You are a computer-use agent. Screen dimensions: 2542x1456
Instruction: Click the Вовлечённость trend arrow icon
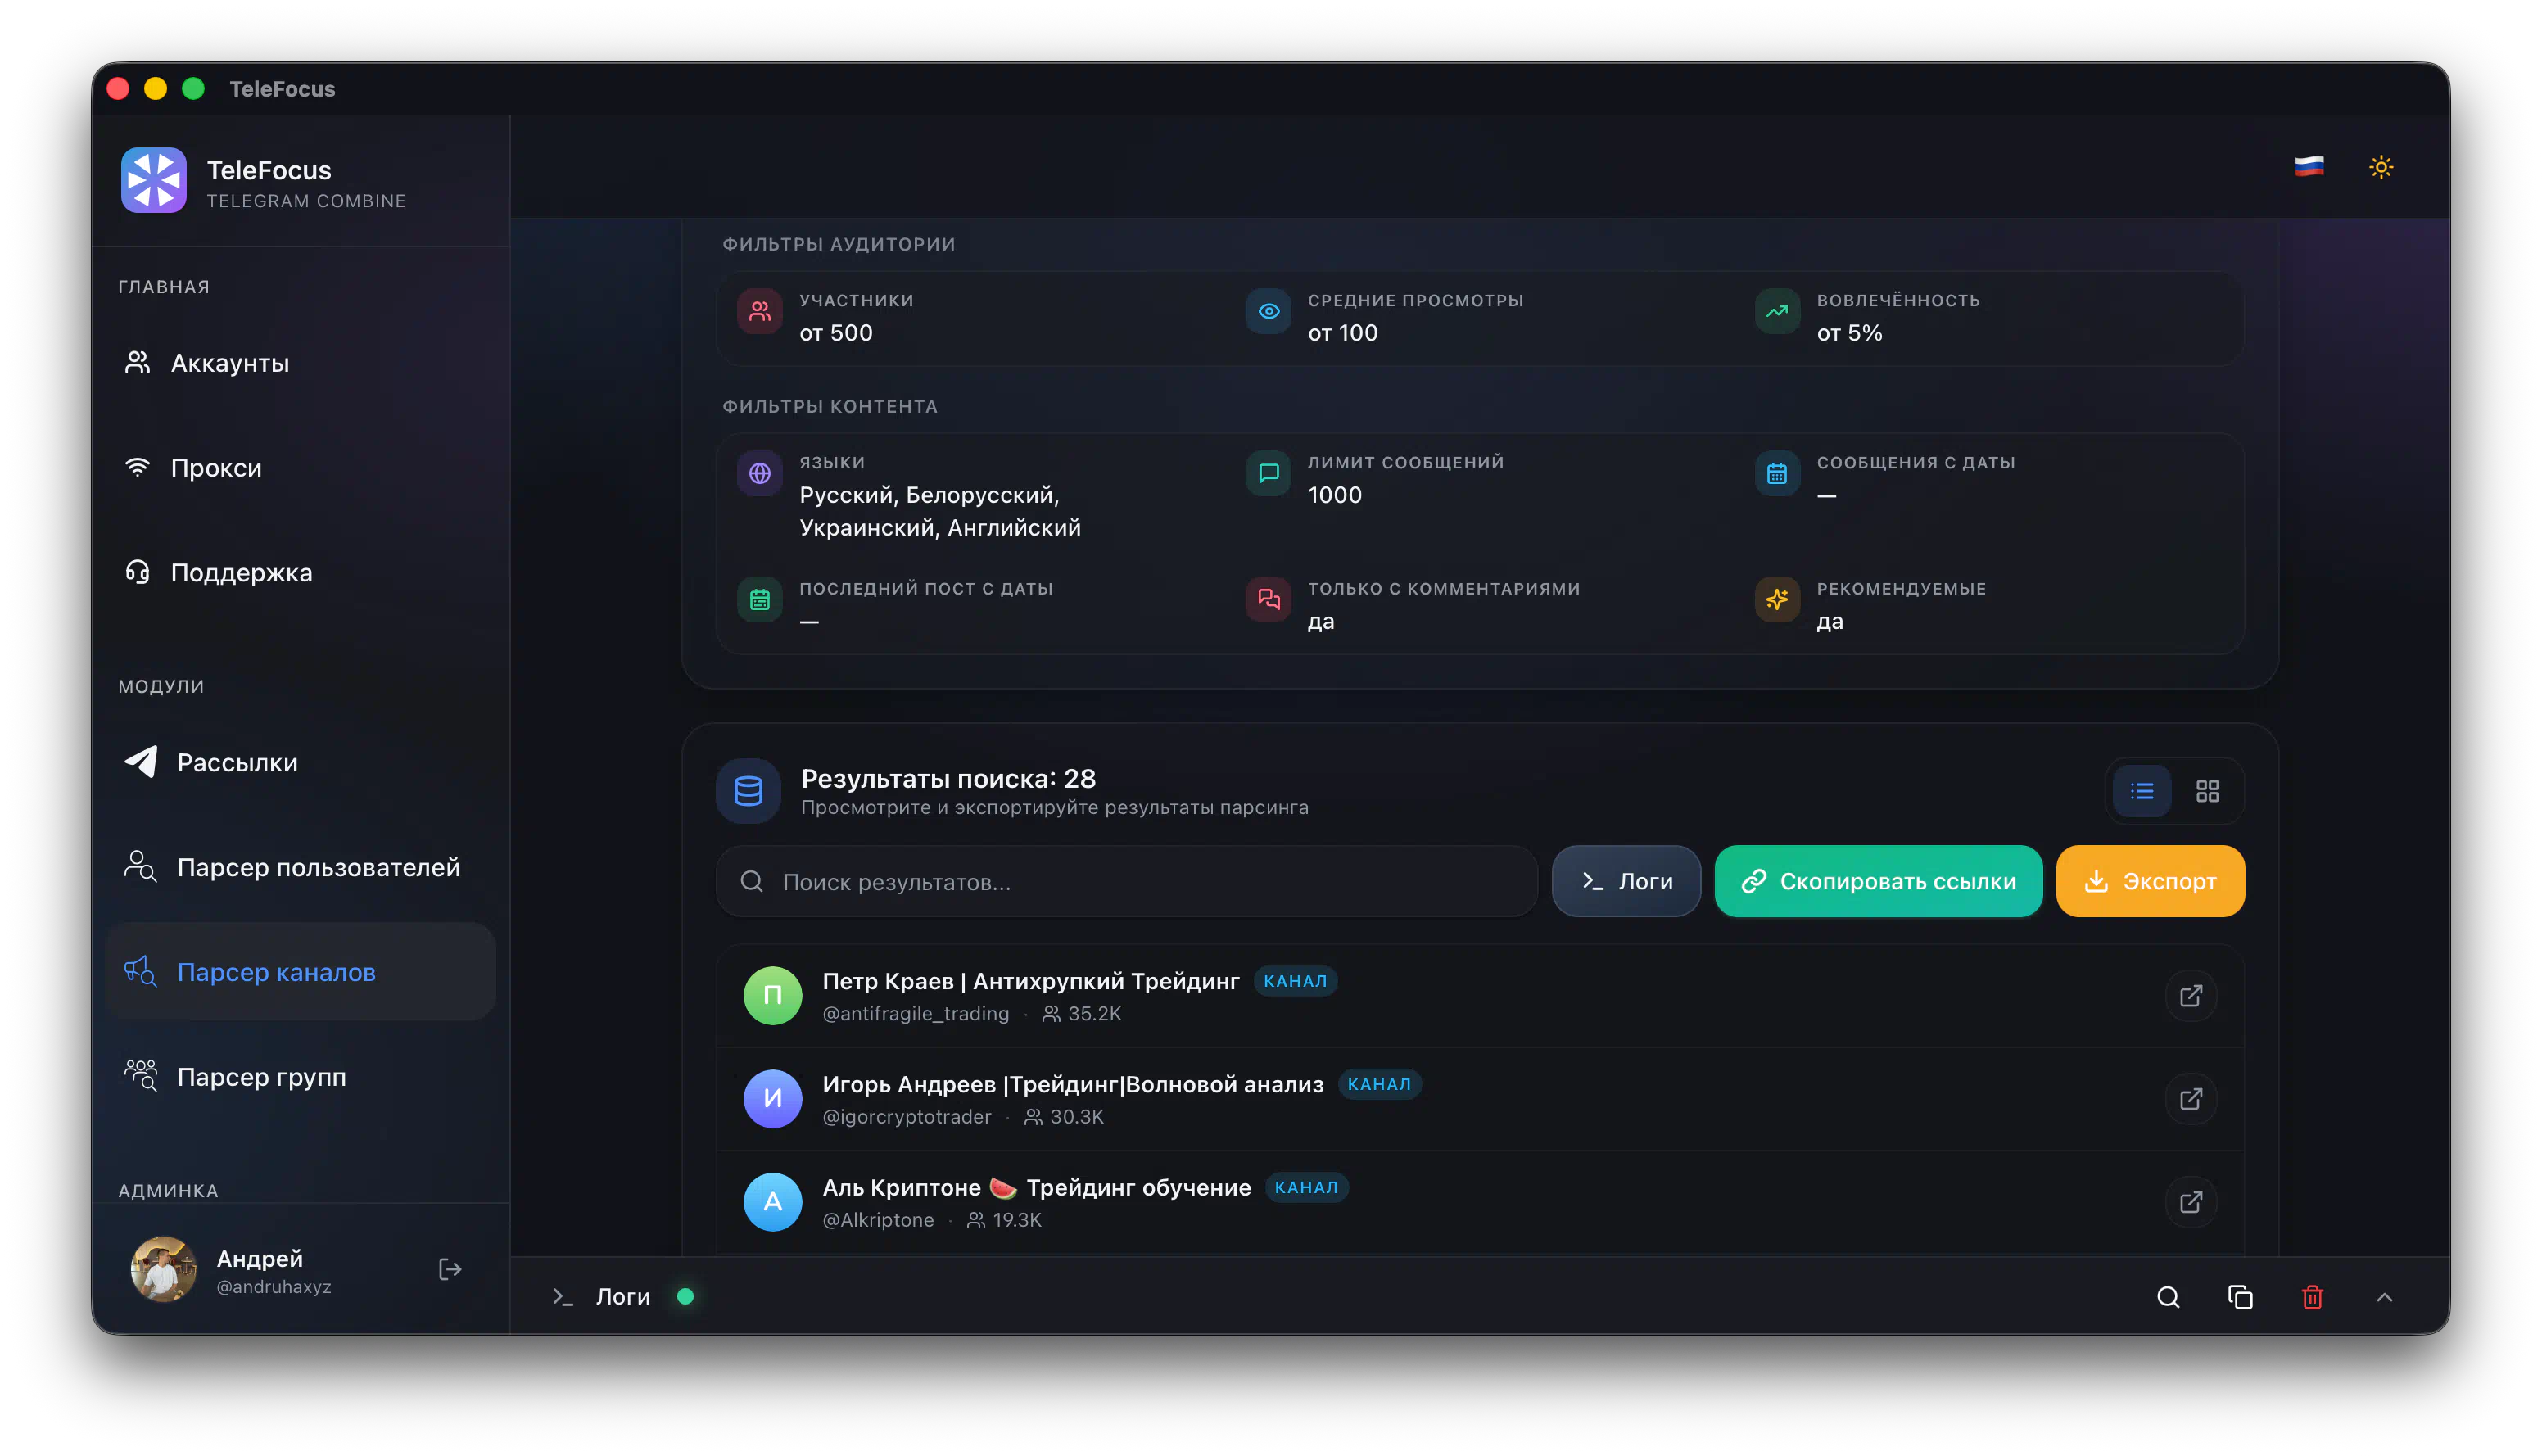1777,312
